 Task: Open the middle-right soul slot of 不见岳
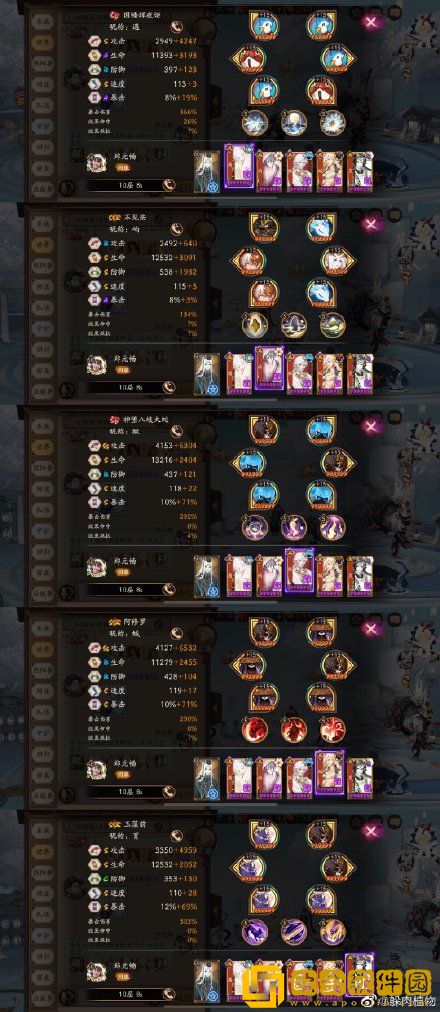click(x=339, y=259)
